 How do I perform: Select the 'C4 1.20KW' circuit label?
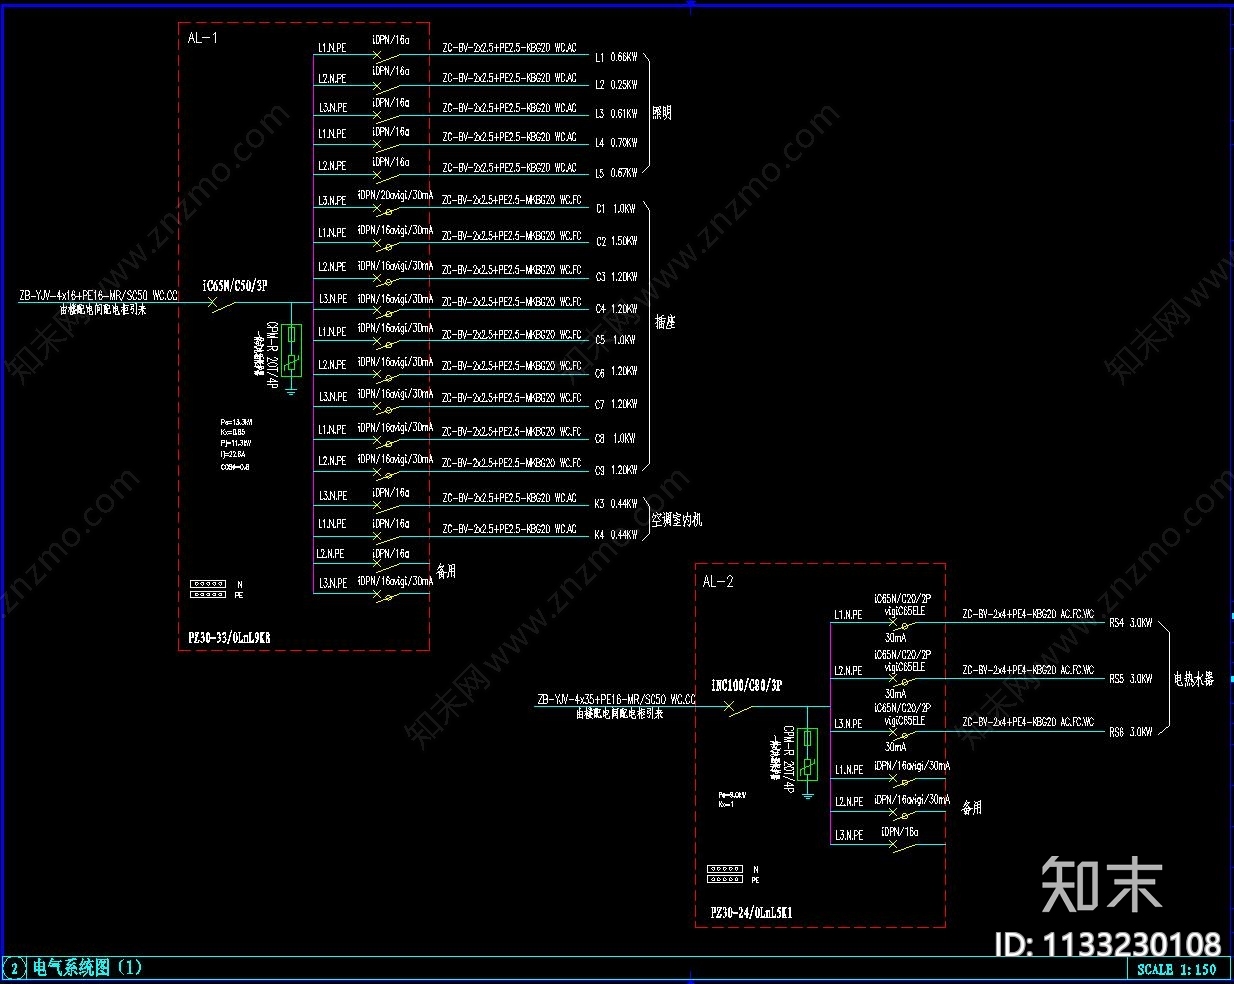point(616,309)
